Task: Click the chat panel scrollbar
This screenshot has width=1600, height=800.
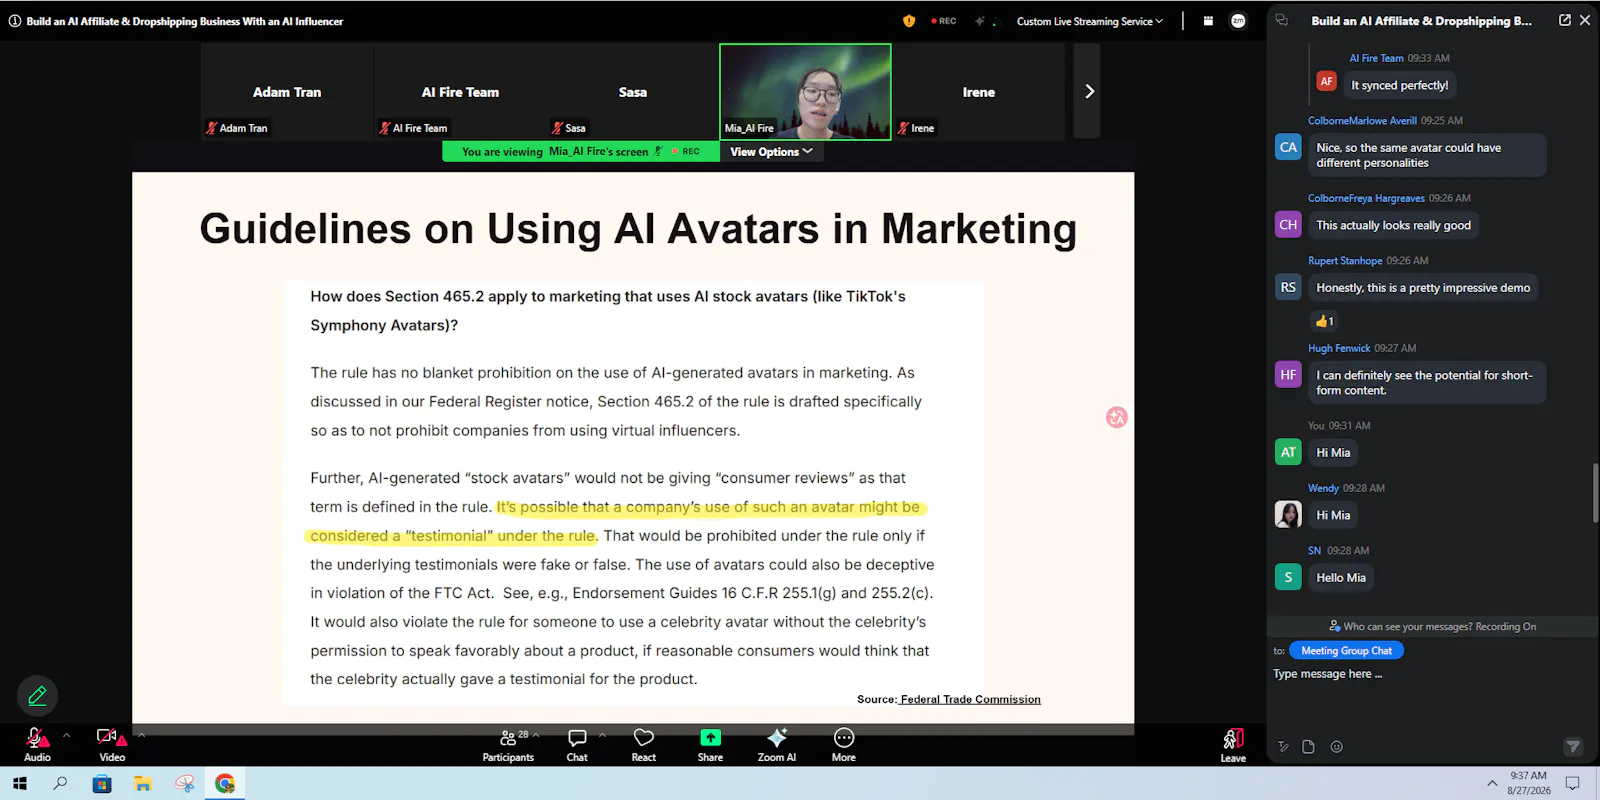Action: [x=1595, y=493]
